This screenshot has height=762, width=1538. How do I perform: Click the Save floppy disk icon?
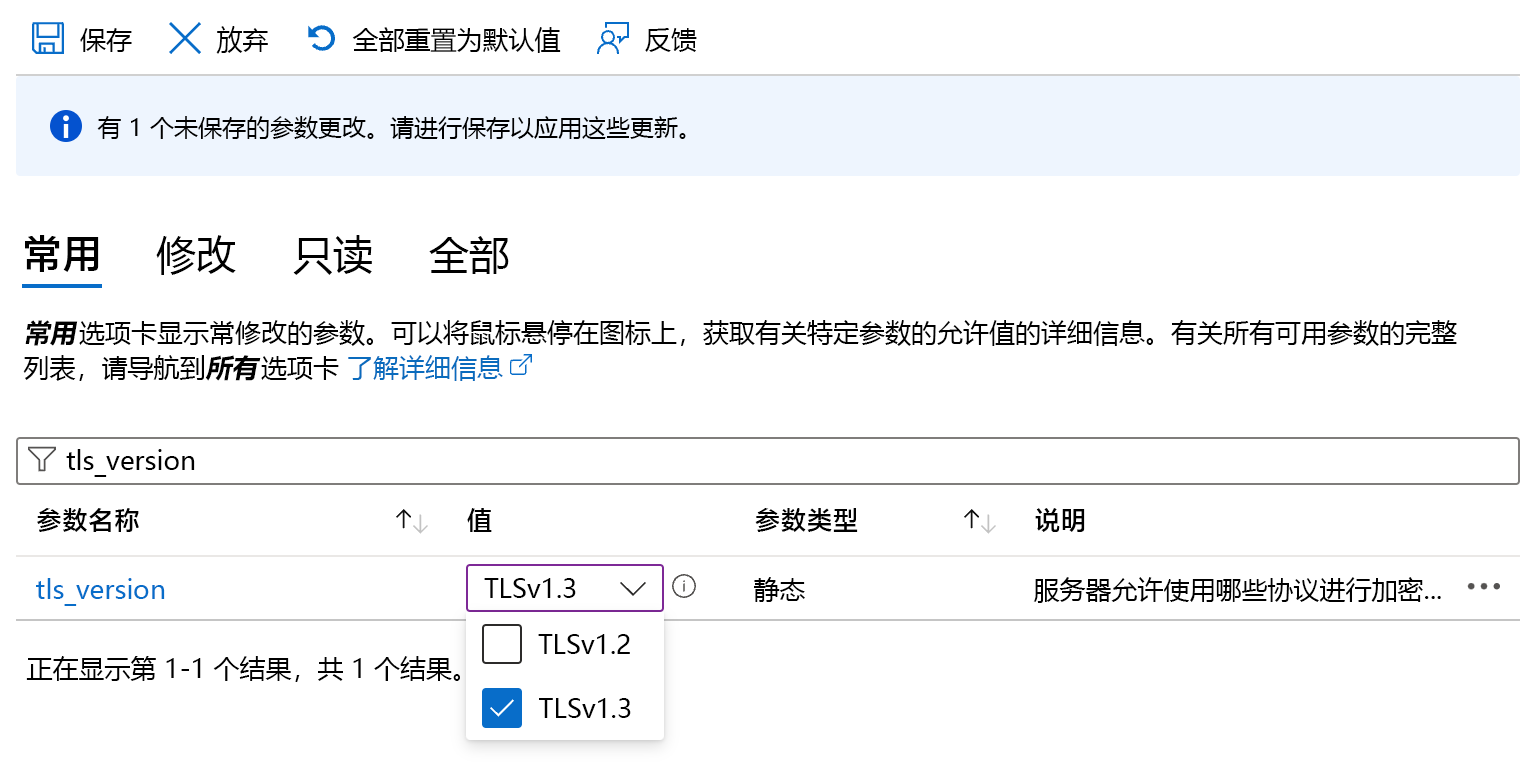point(47,39)
